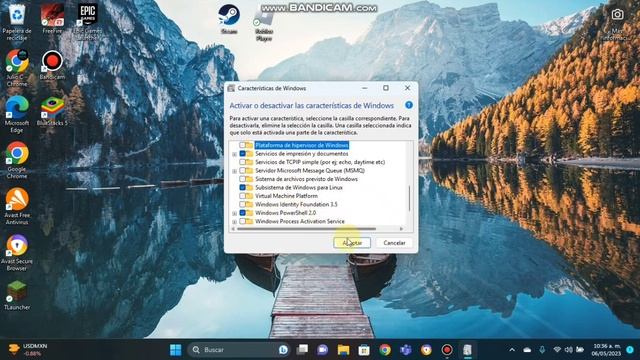Uncheck Windows PowerShell 2.0 checkbox
Image resolution: width=640 pixels, height=360 pixels.
click(242, 213)
